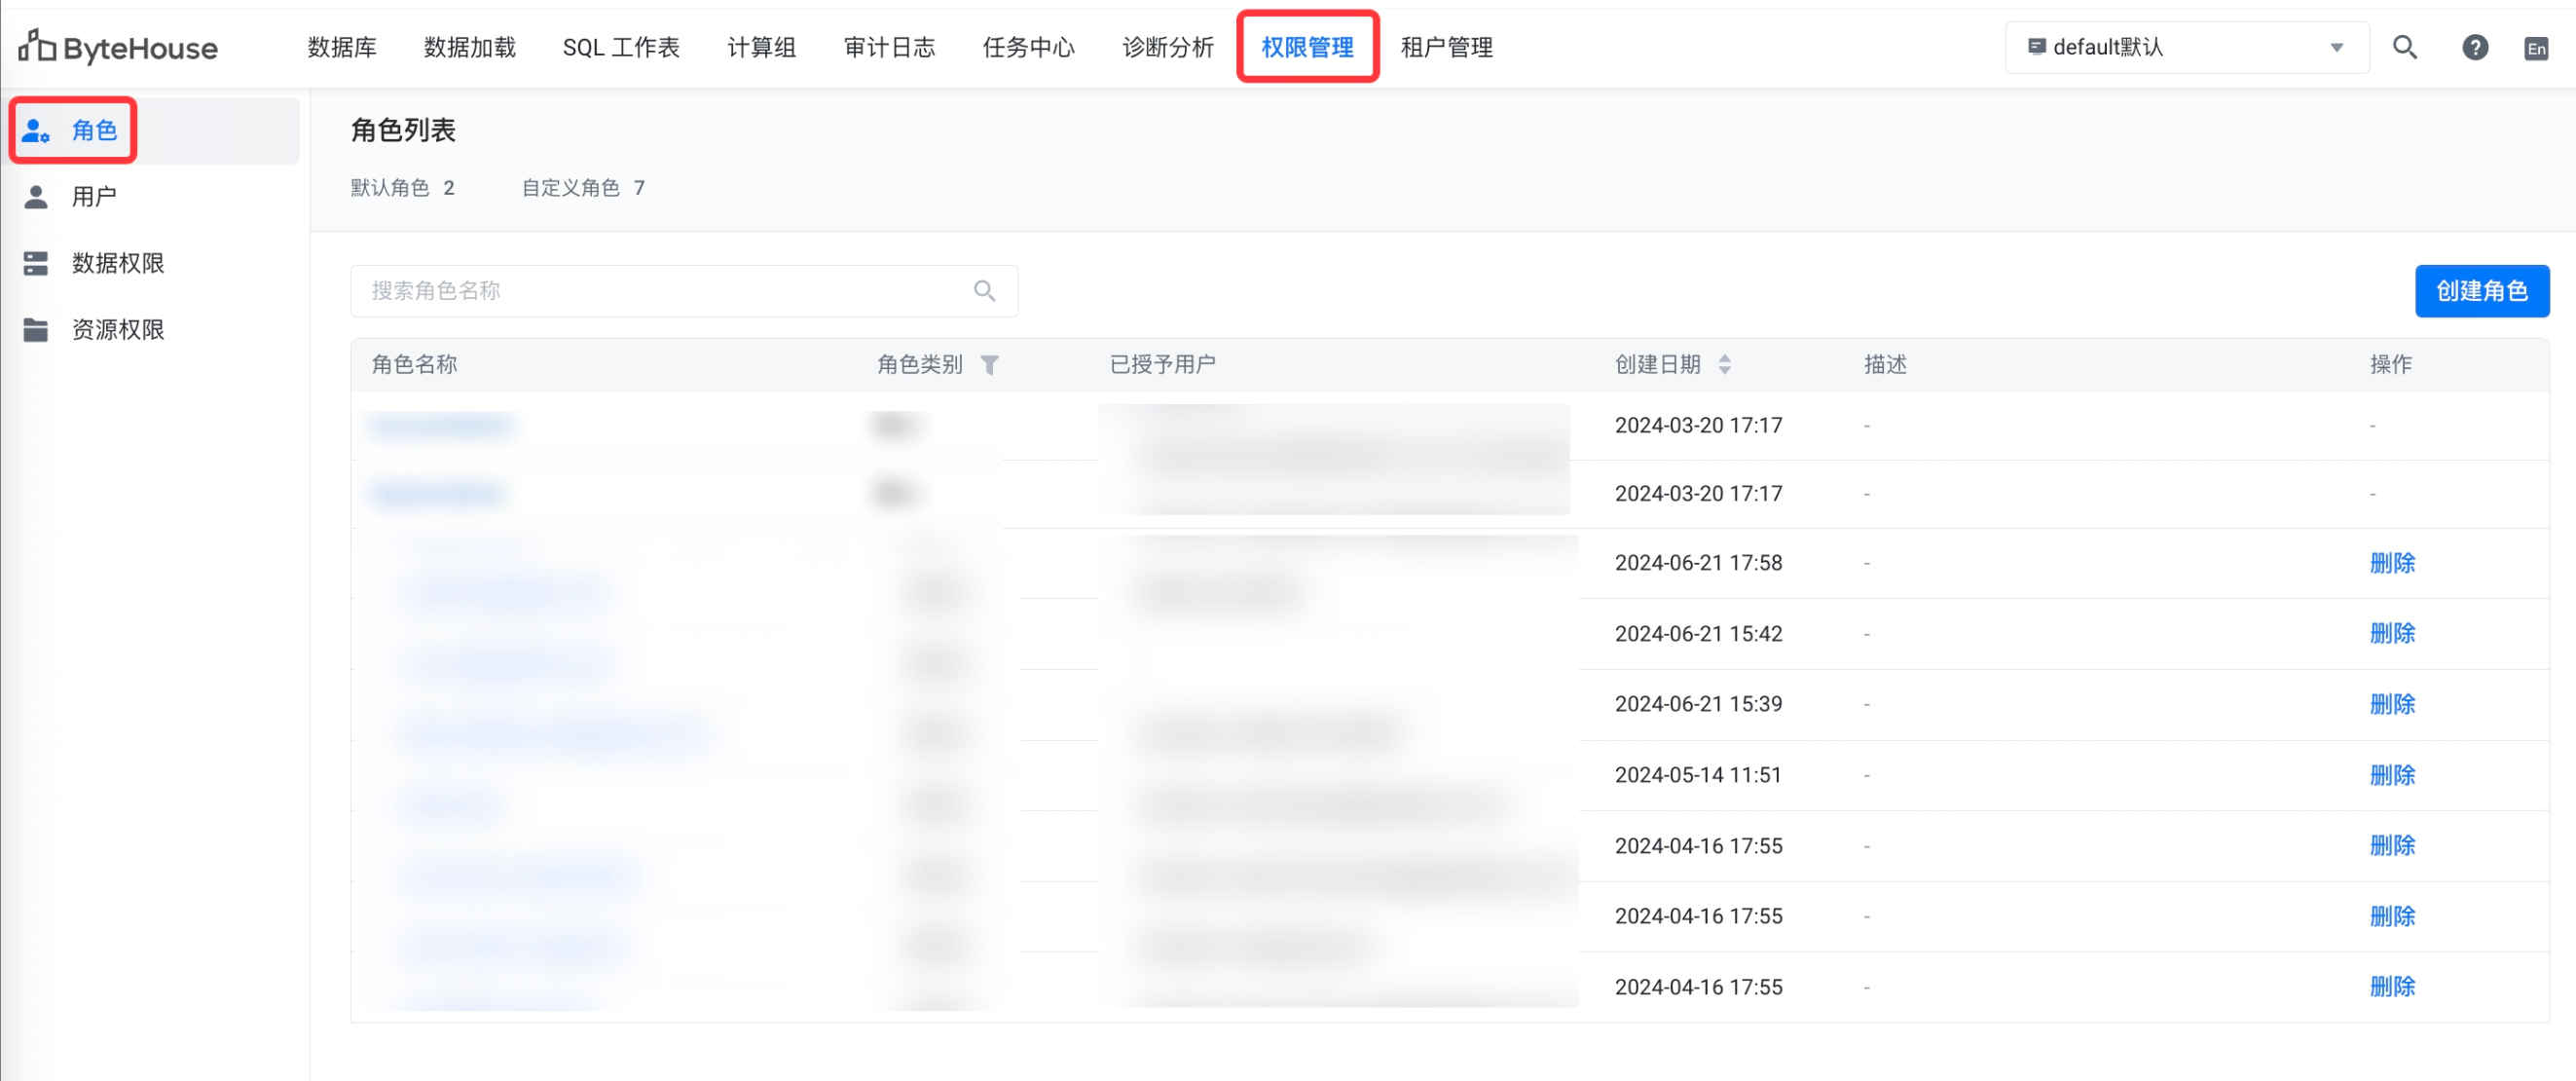Click the search icon in role search box
The image size is (2576, 1081).
(984, 291)
